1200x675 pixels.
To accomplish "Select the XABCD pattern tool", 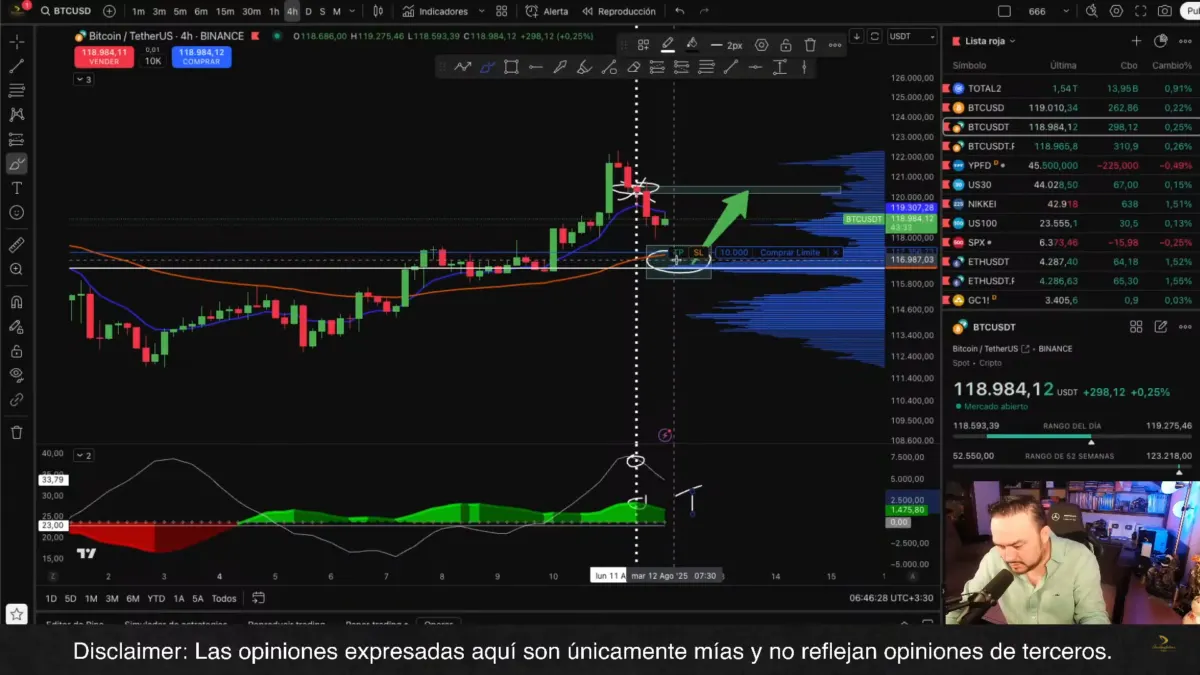I will (x=17, y=115).
